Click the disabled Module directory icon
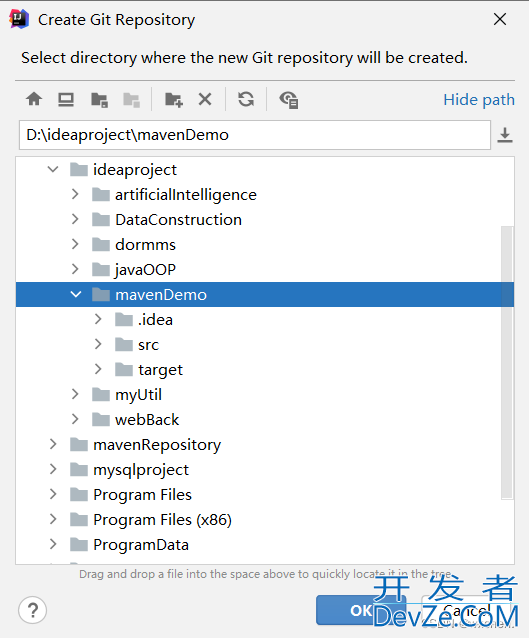The image size is (529, 638). click(x=131, y=99)
